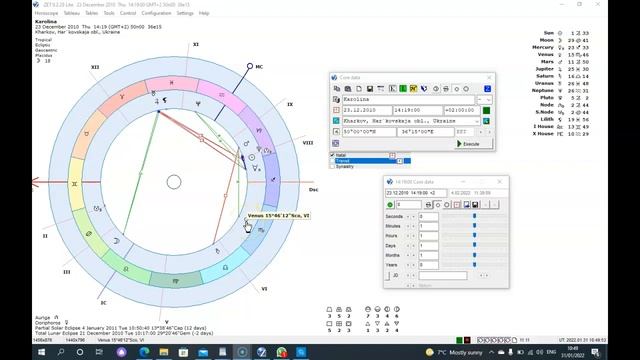The image size is (640, 360).
Task: Open the Tableau menu
Action: pos(71,13)
